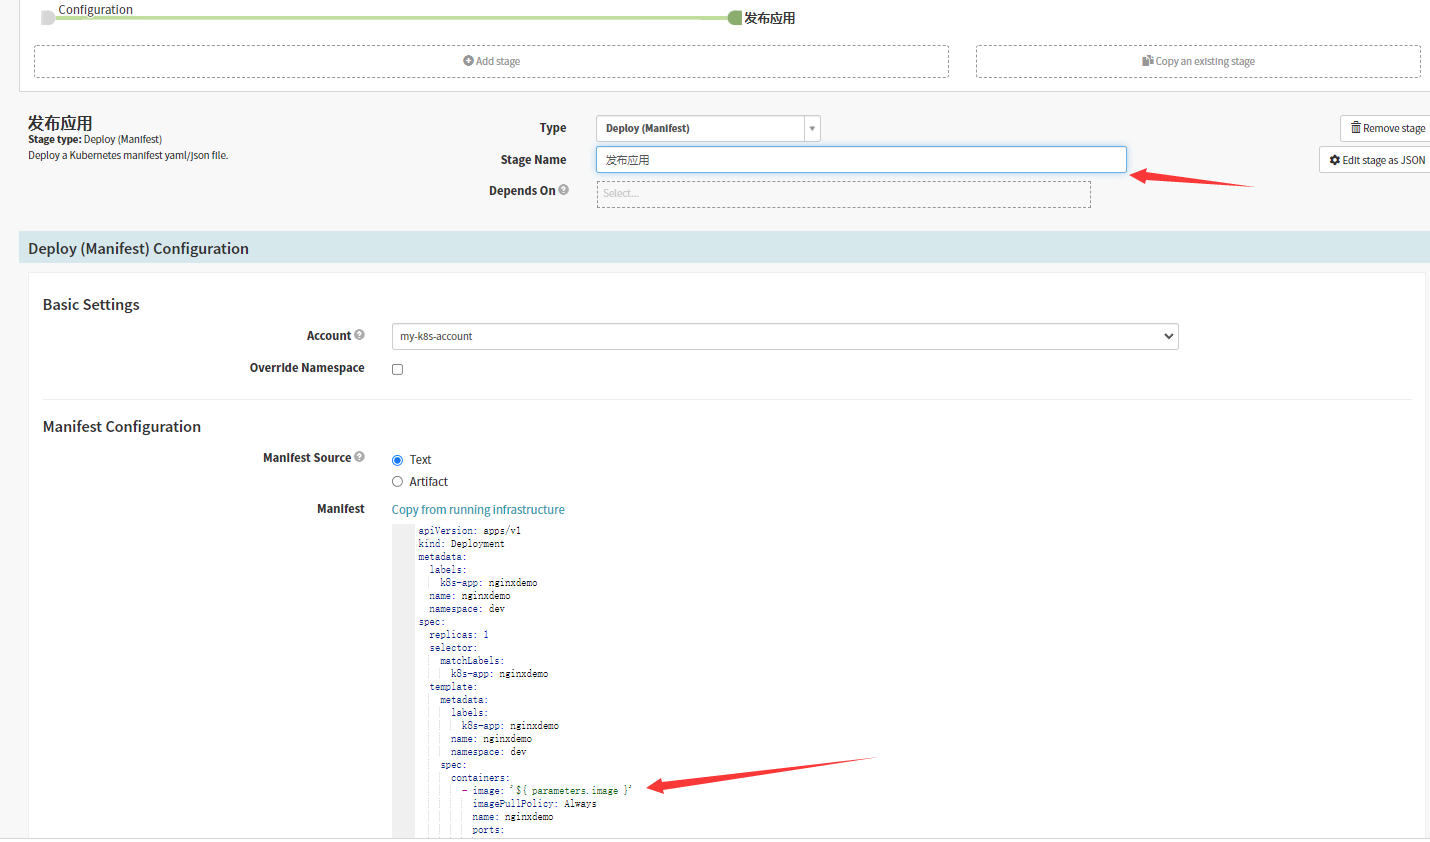Expand the Account dropdown showing my-k8s-account
Image resolution: width=1430 pixels, height=842 pixels.
[785, 337]
